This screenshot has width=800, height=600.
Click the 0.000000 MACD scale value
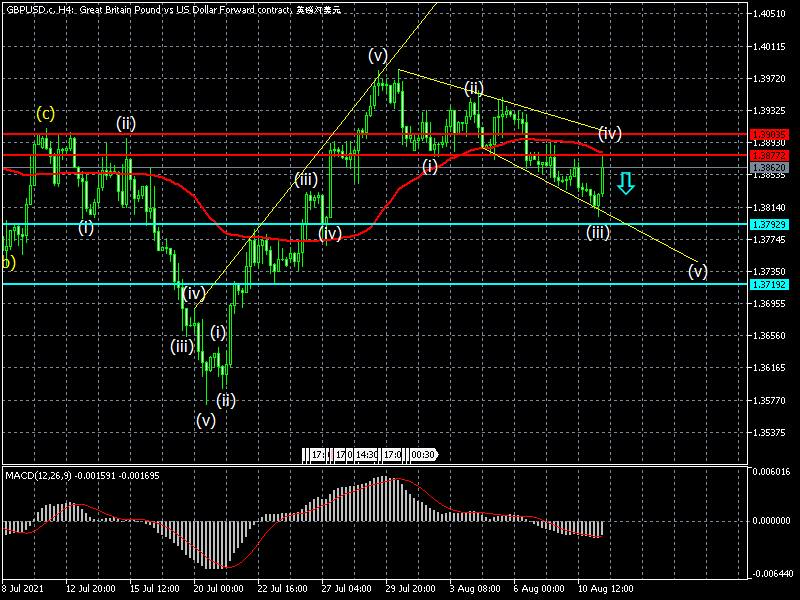[771, 520]
